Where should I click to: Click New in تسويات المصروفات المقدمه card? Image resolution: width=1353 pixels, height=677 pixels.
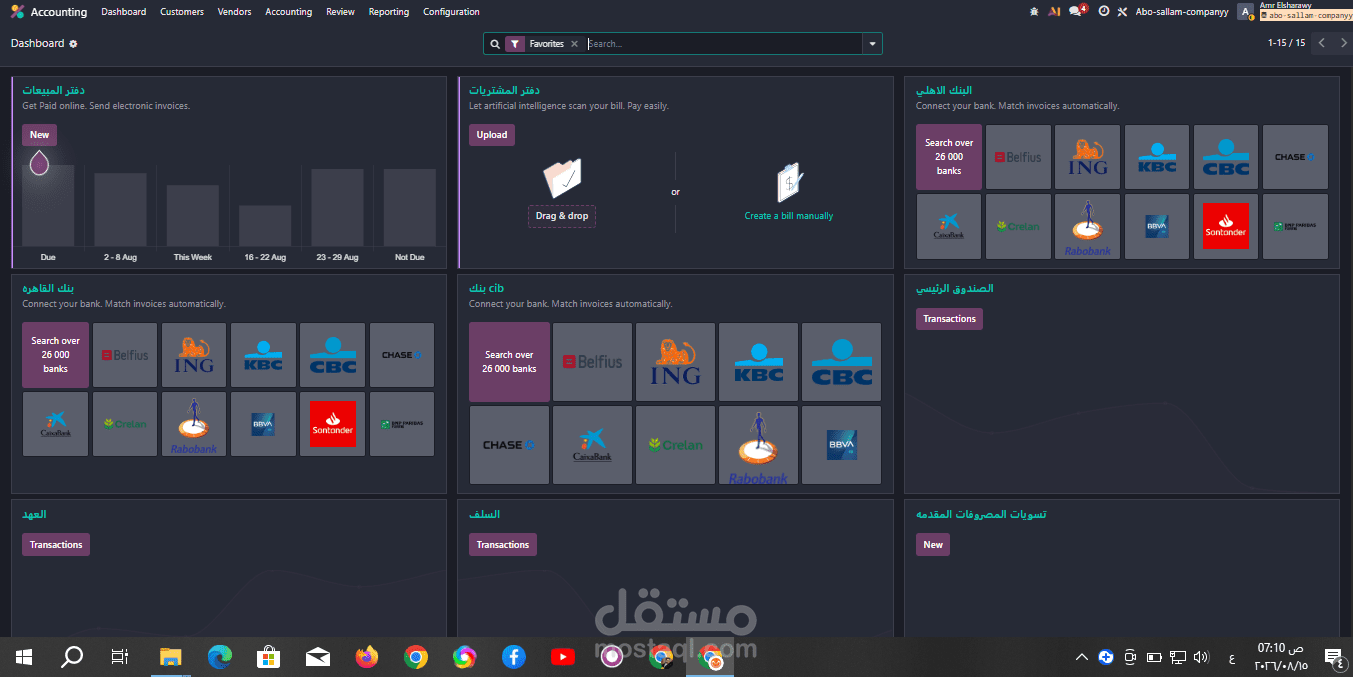click(933, 545)
